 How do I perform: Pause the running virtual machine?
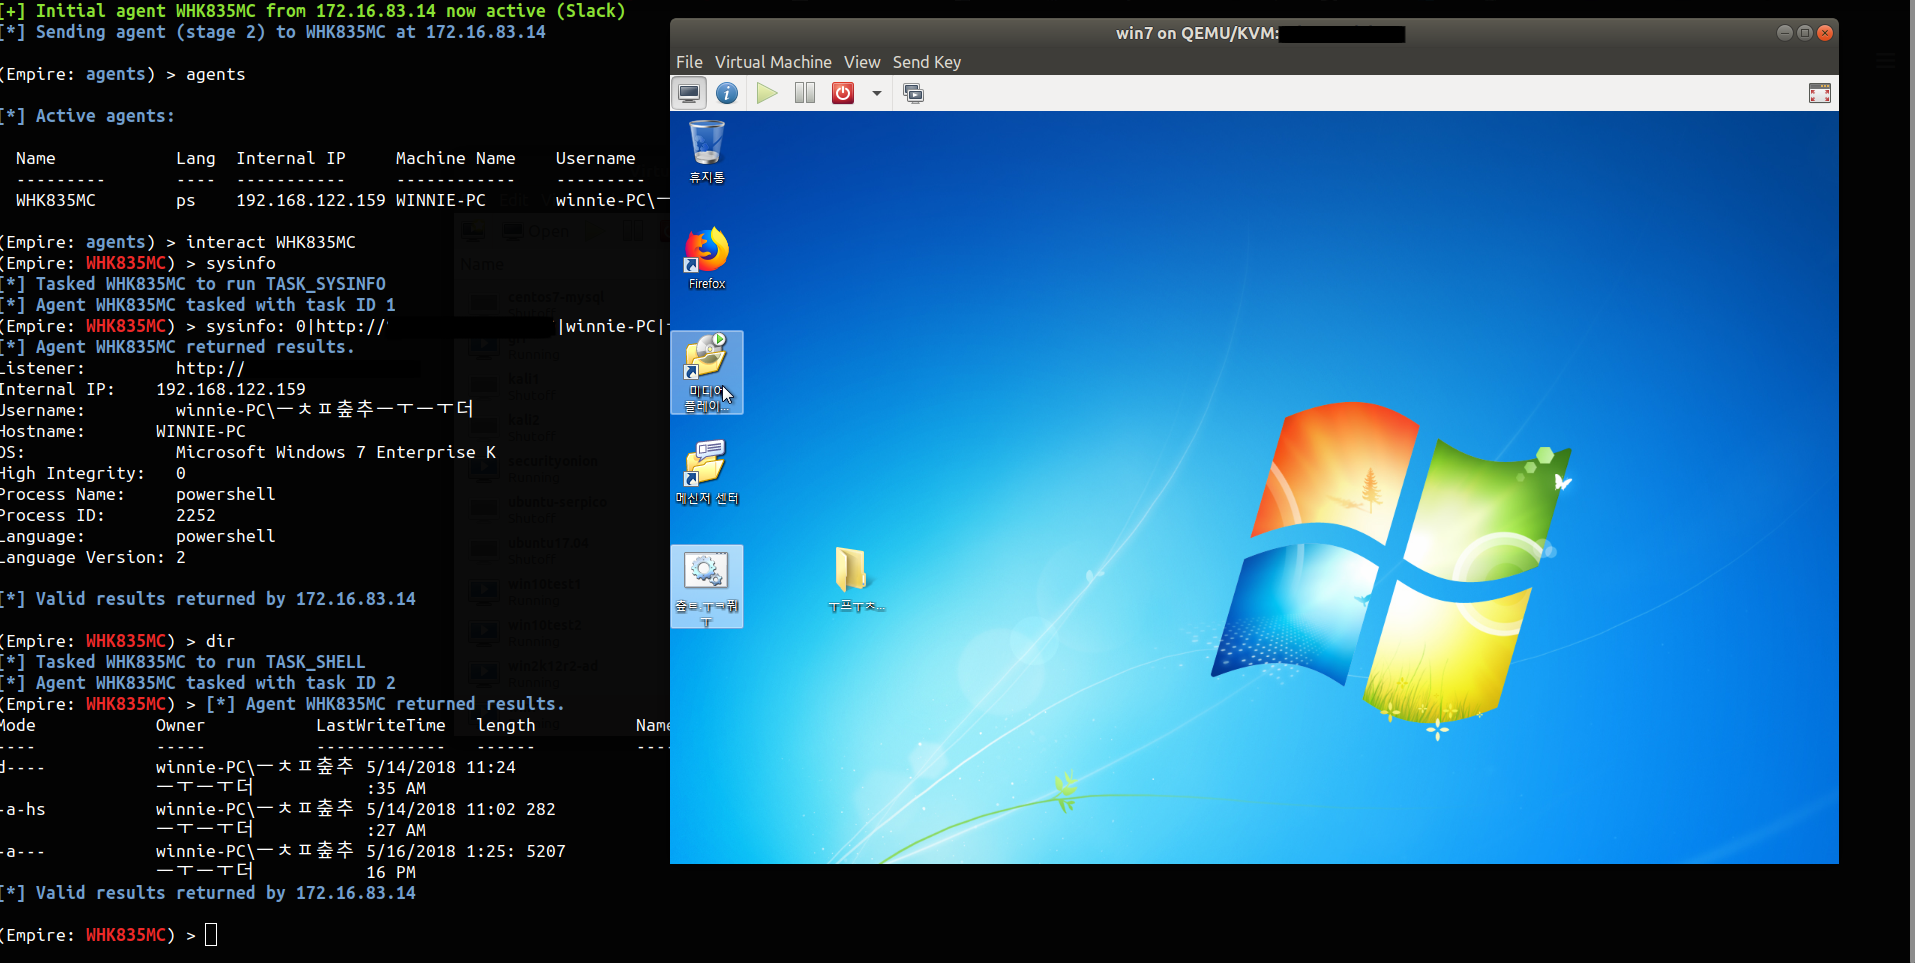coord(804,93)
